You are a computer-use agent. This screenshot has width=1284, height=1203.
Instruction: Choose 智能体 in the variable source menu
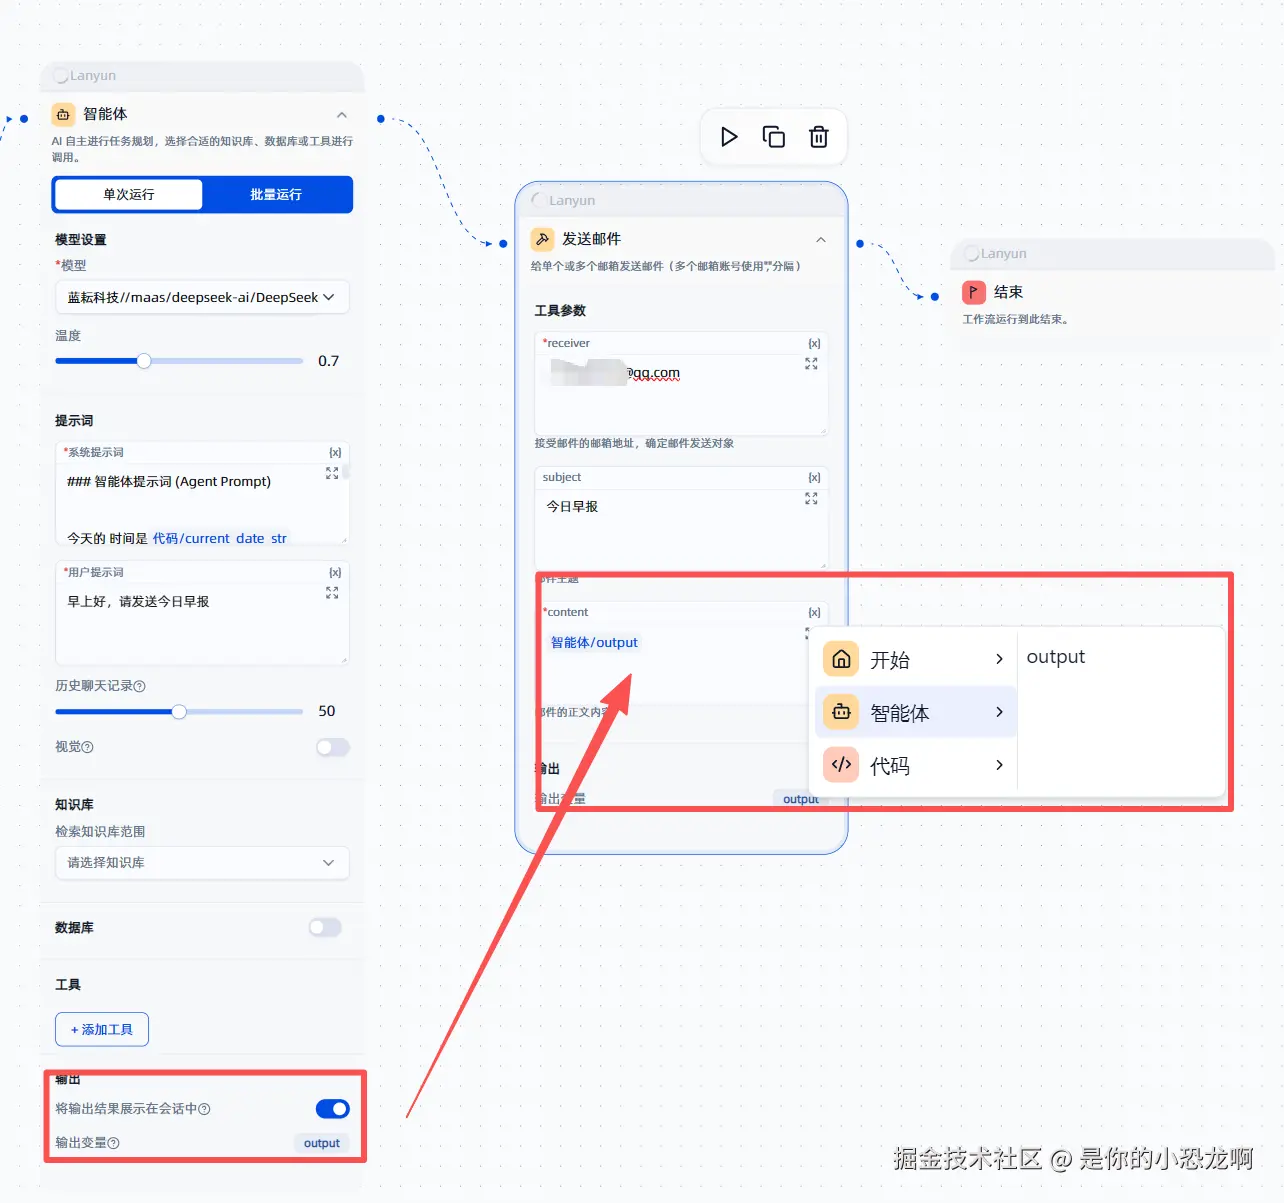point(916,712)
